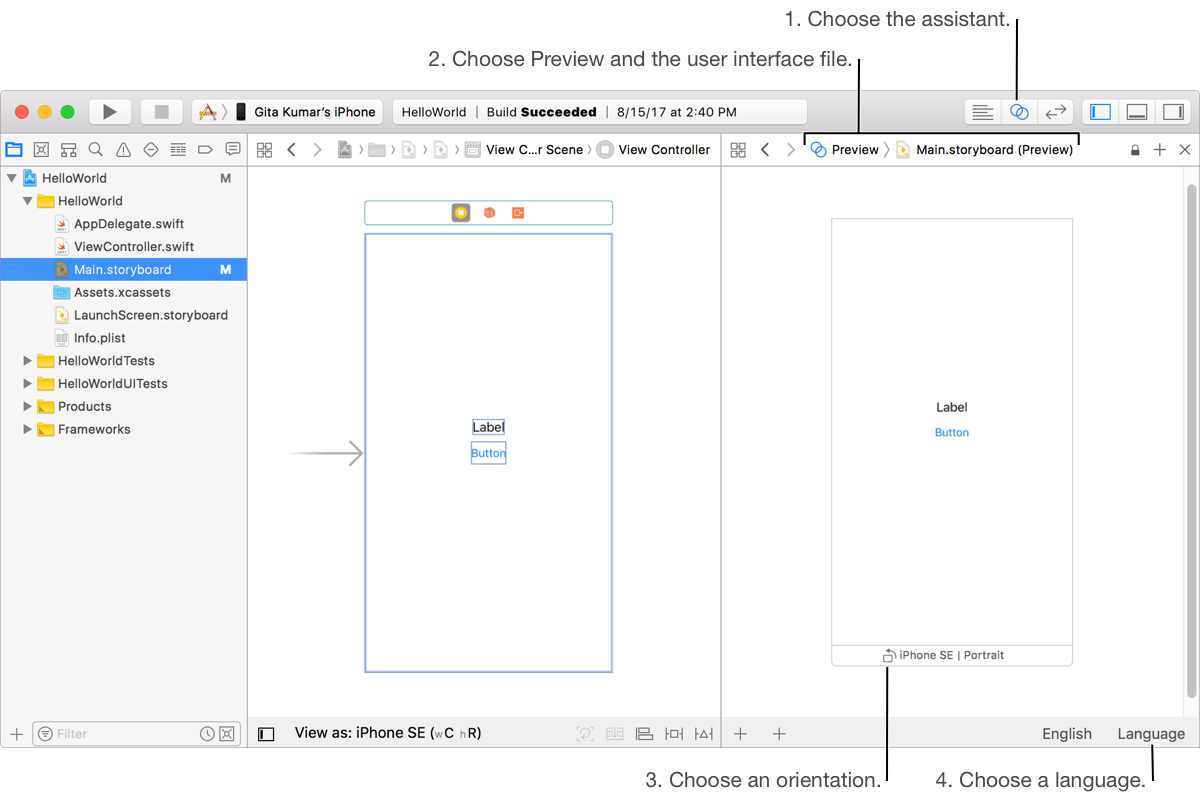Open the Source Control navigator
Viewport: 1200px width, 798px height.
click(41, 150)
